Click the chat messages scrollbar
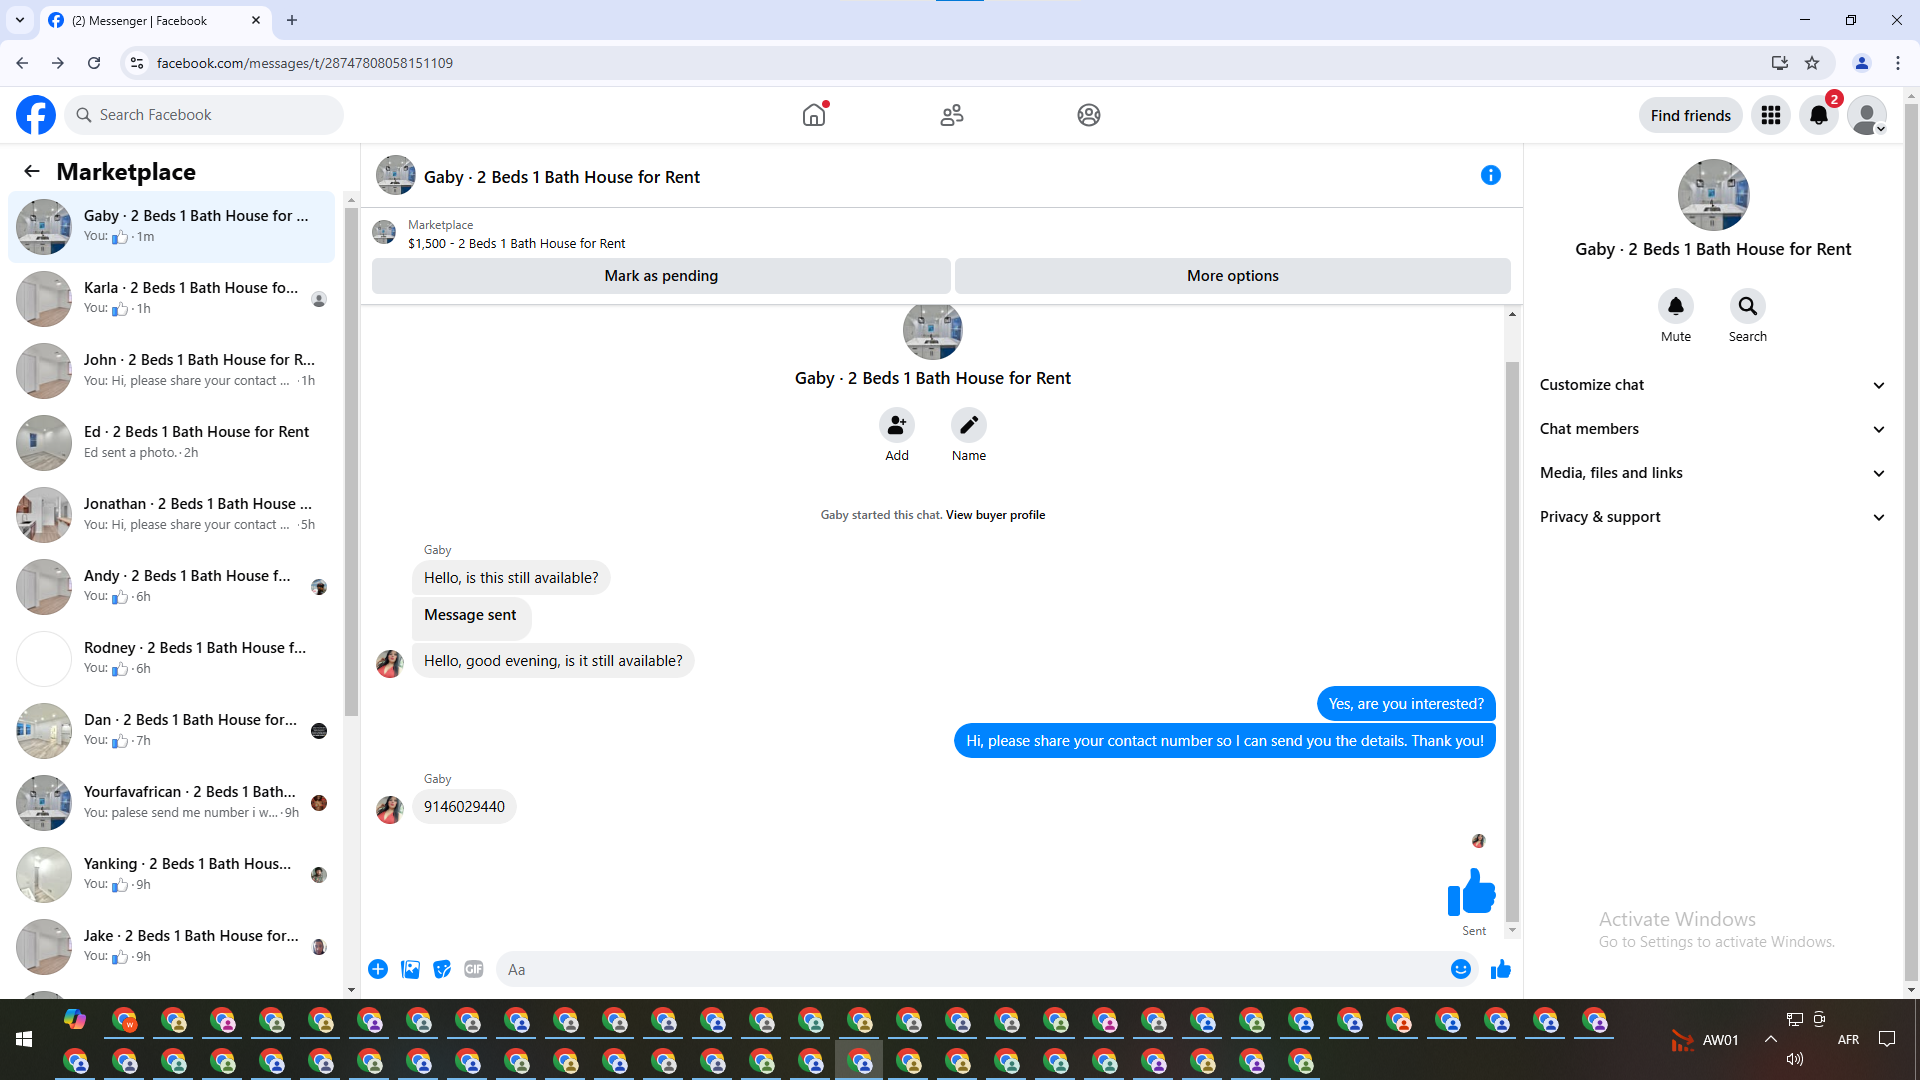The image size is (1920, 1080). pos(1512,640)
